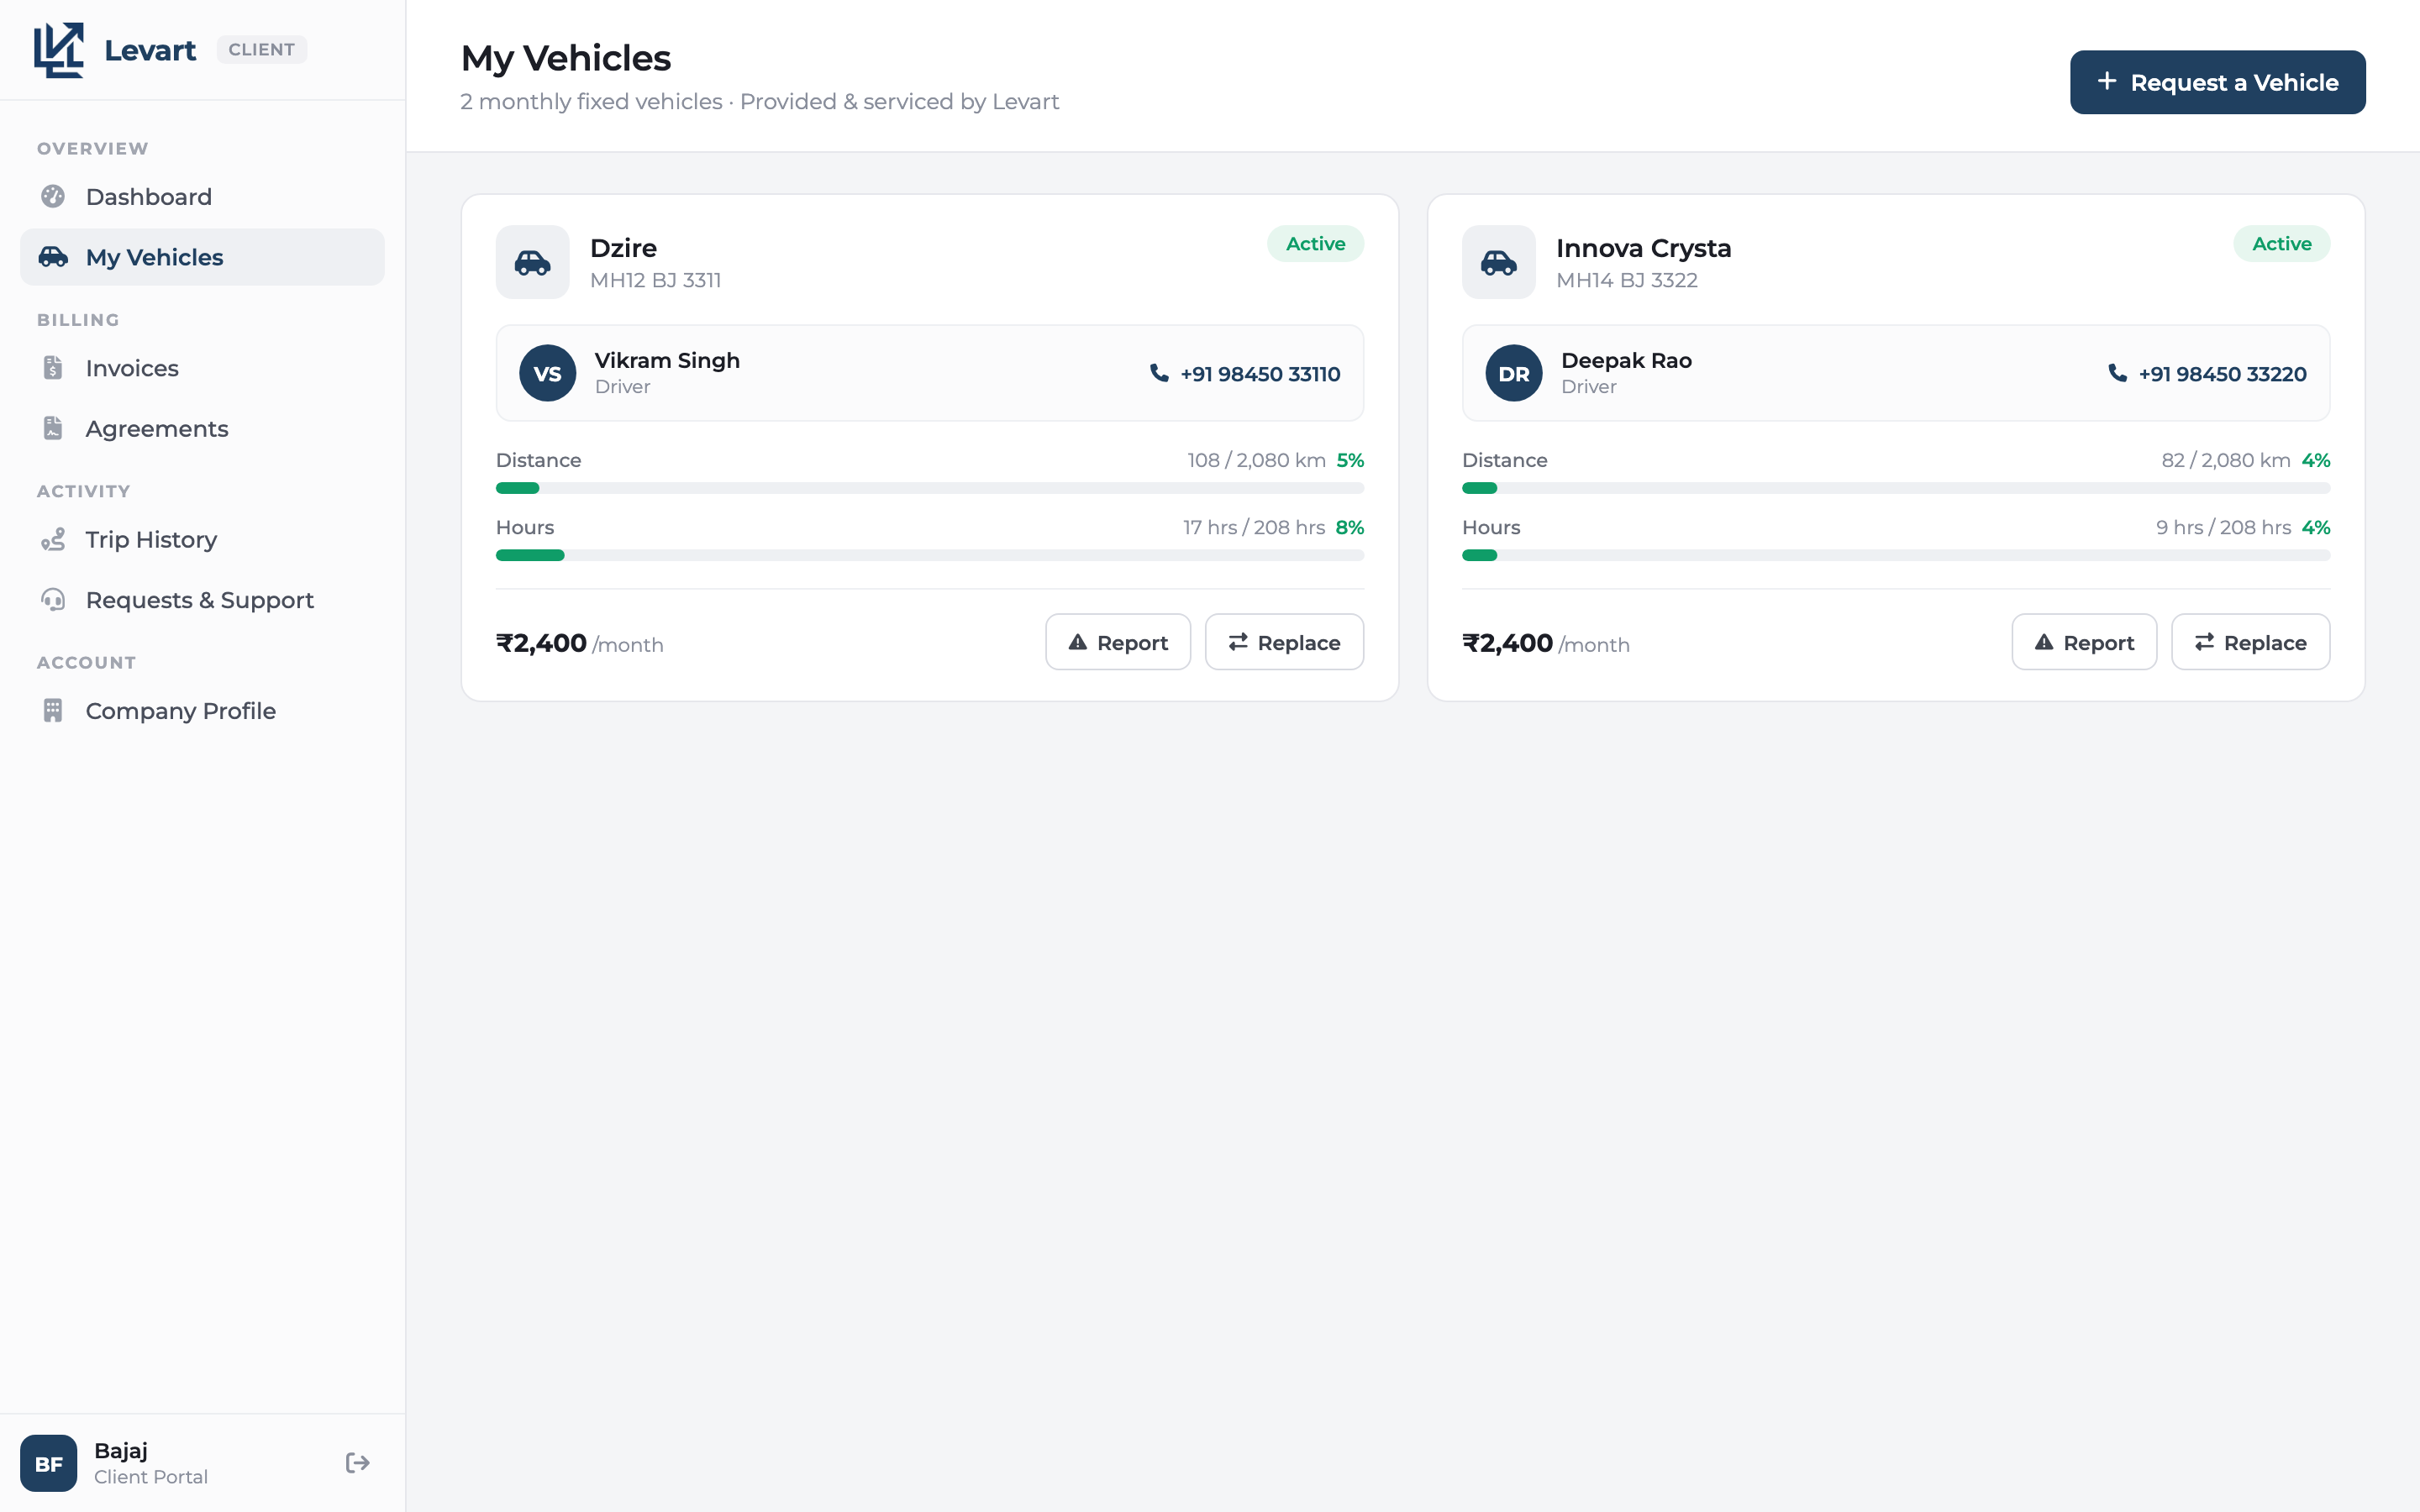The width and height of the screenshot is (2420, 1512).
Task: Click the plate number MH12 BJ 3311
Action: point(655,280)
